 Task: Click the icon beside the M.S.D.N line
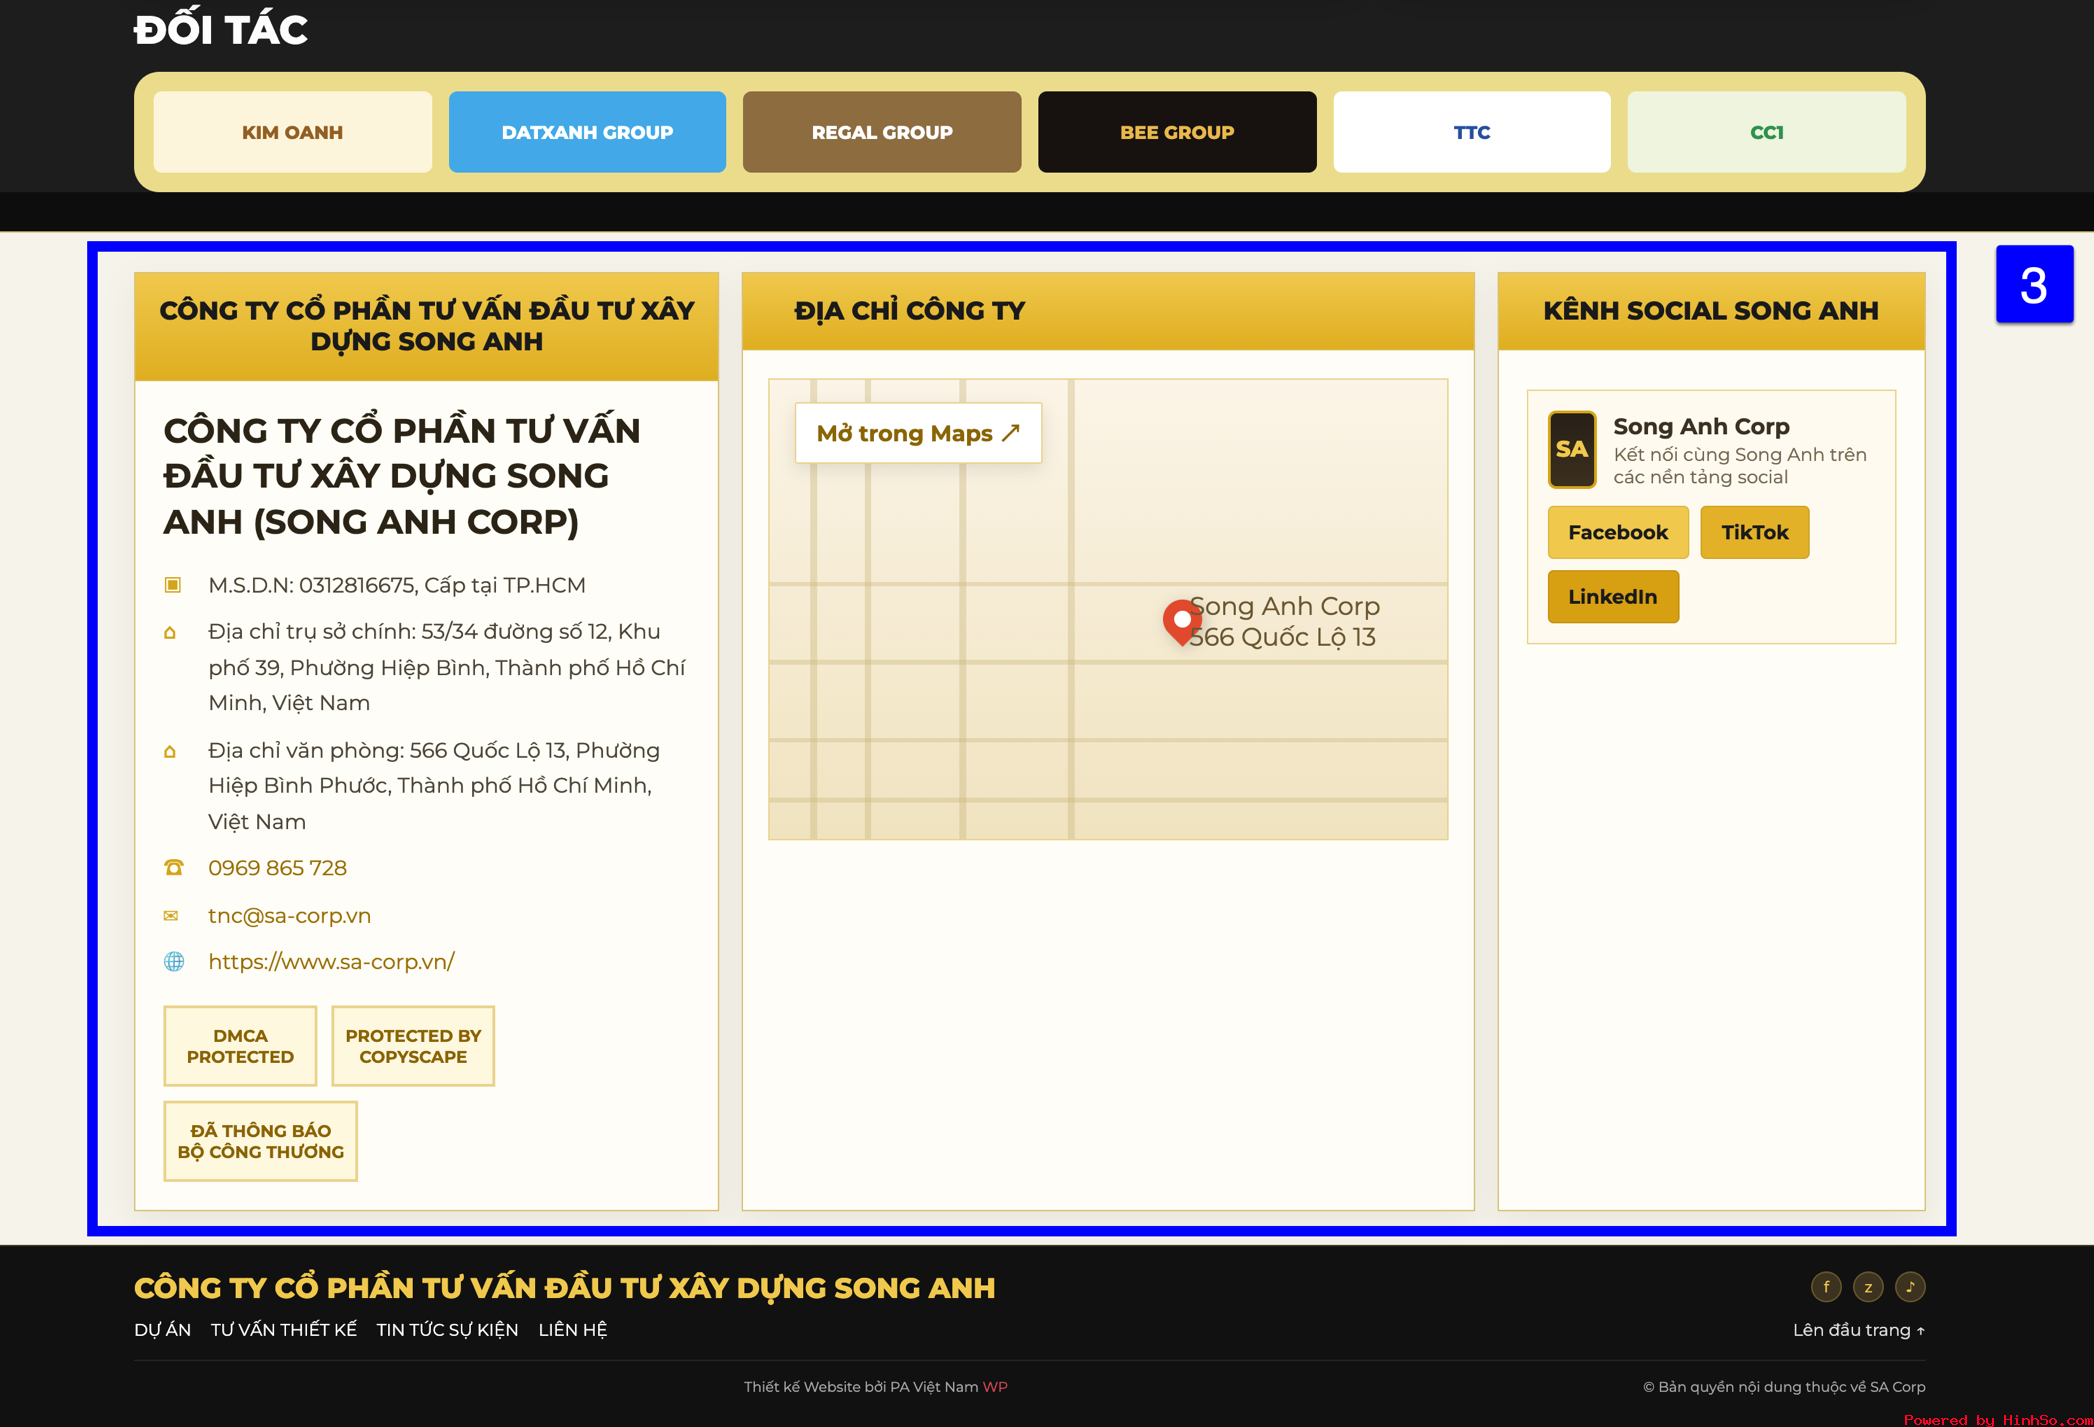(173, 585)
